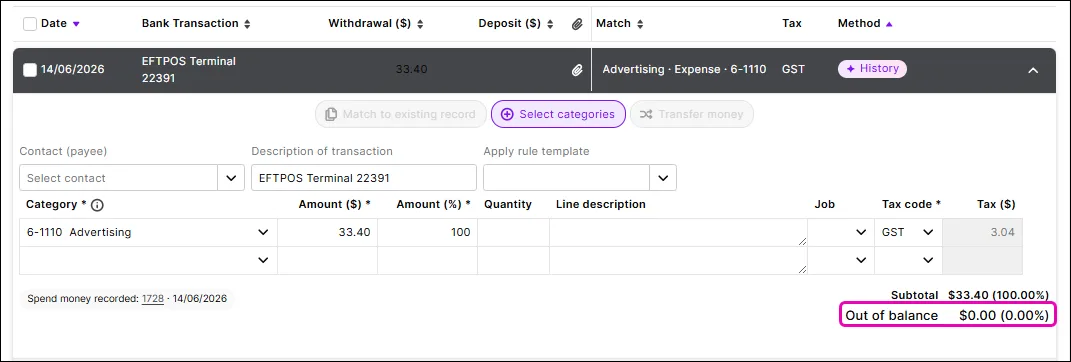Click the Line description field in the Advertising row
The image size is (1071, 362).
pyautogui.click(x=678, y=232)
